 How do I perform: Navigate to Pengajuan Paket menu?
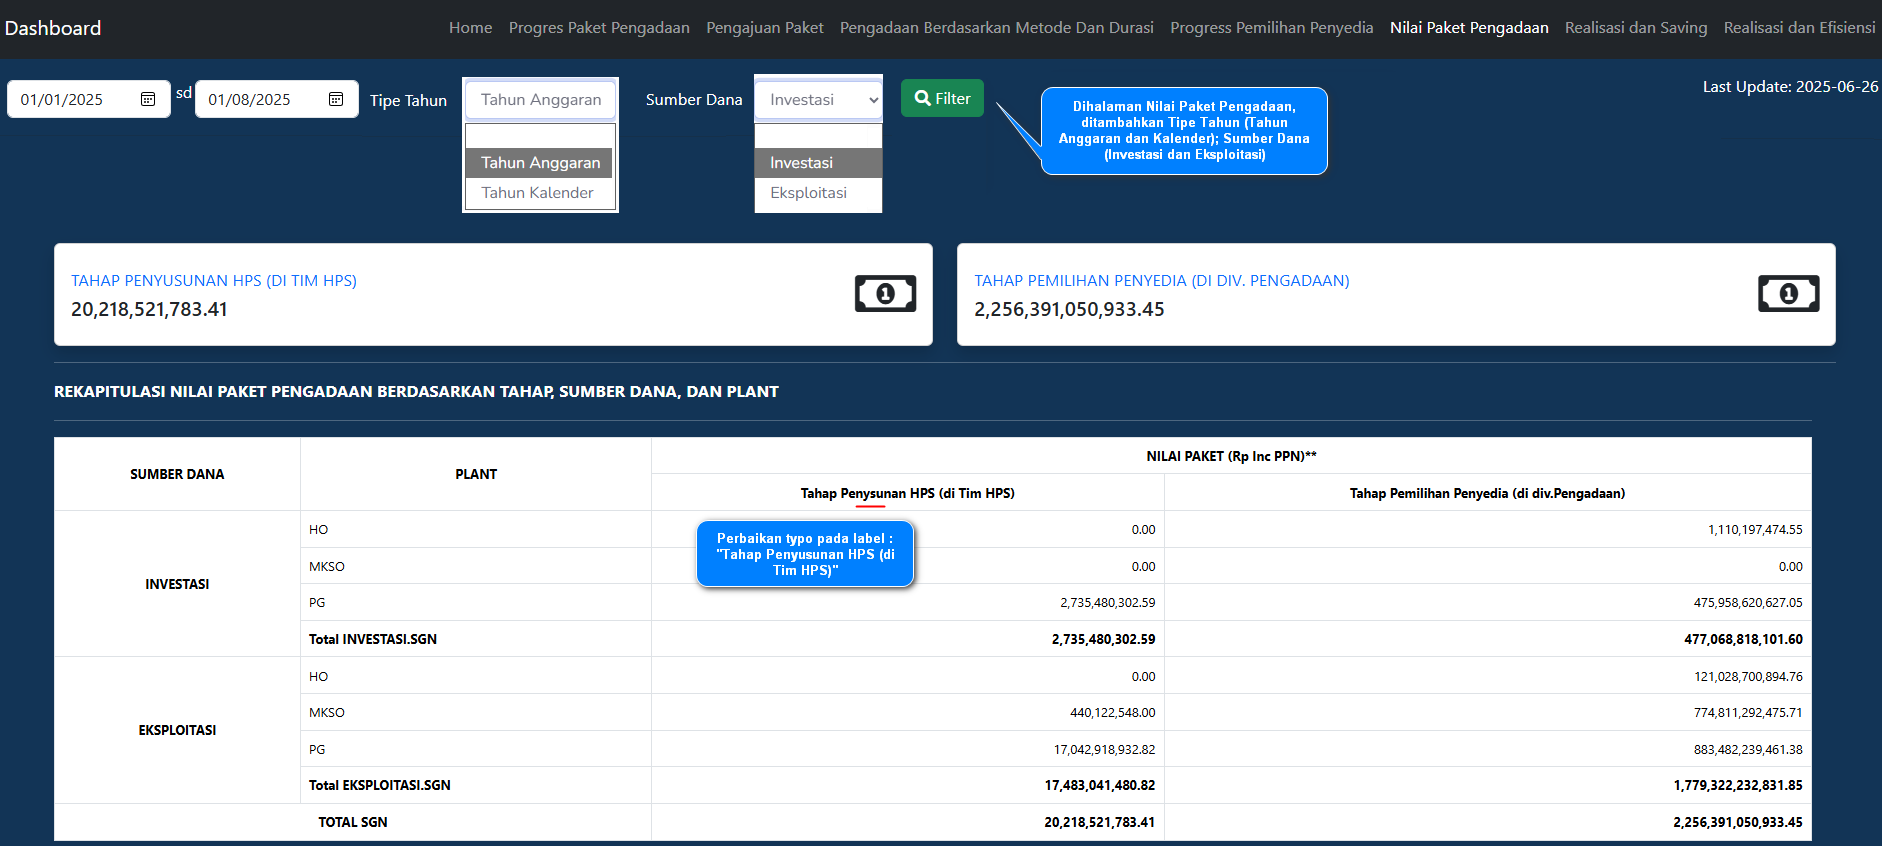tap(765, 28)
